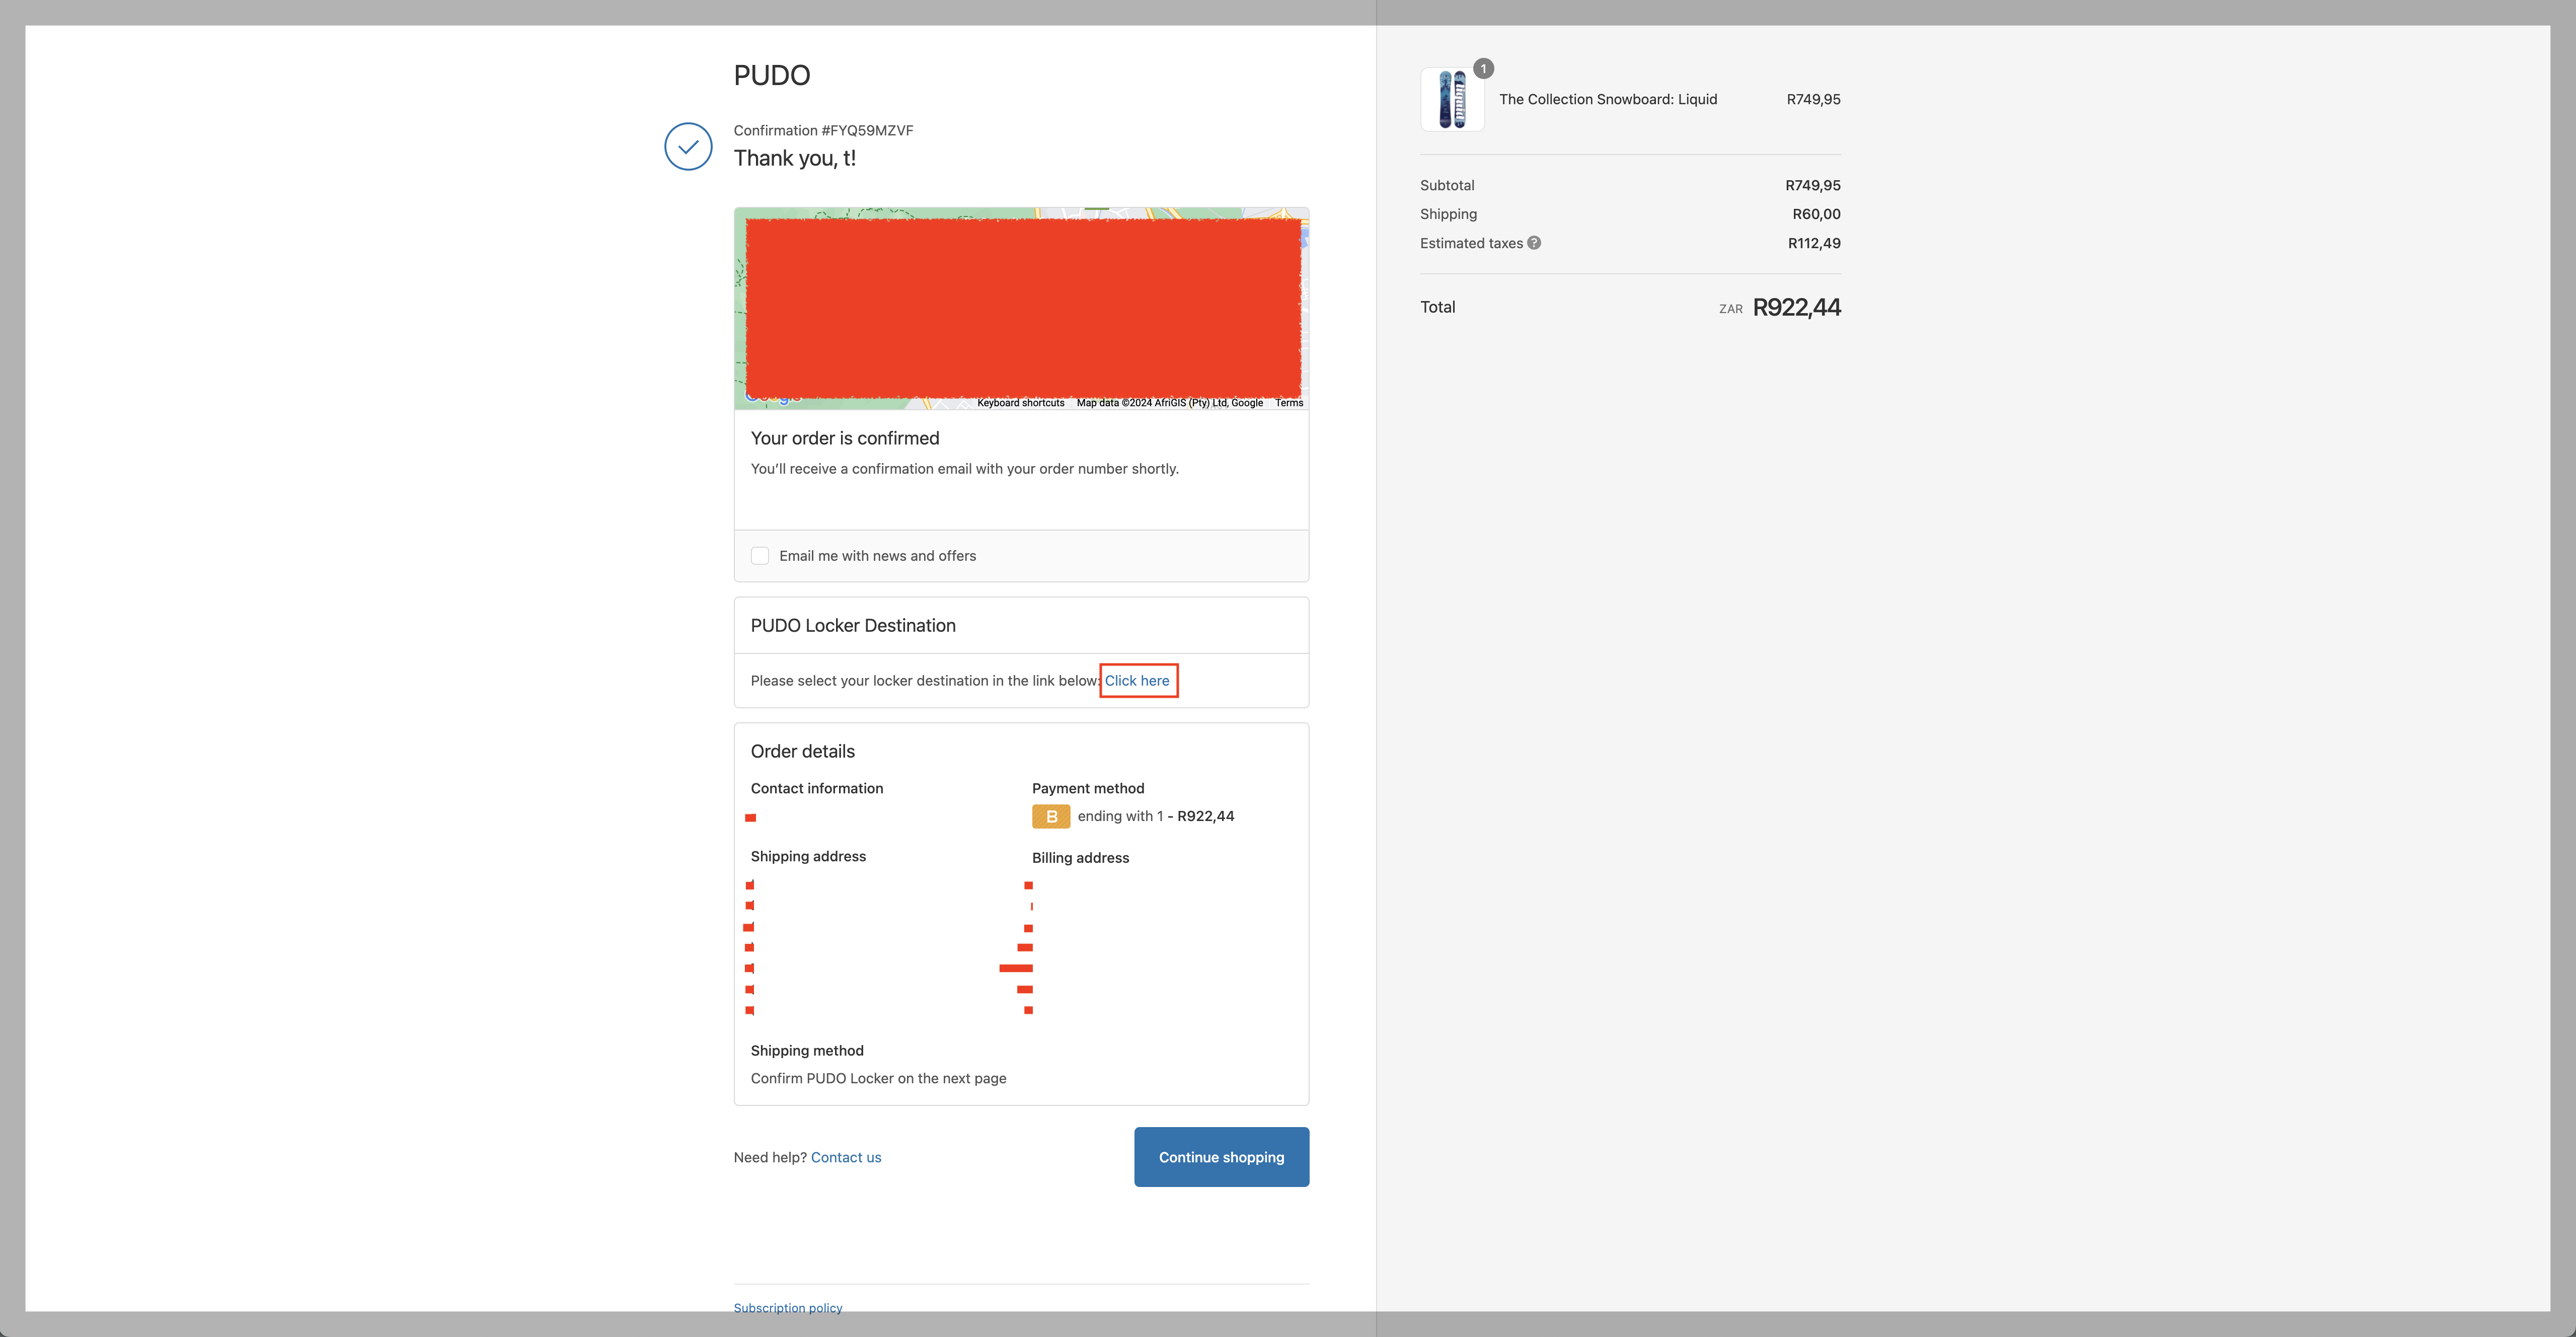Open the map Terms link
2576x1337 pixels.
point(1289,403)
